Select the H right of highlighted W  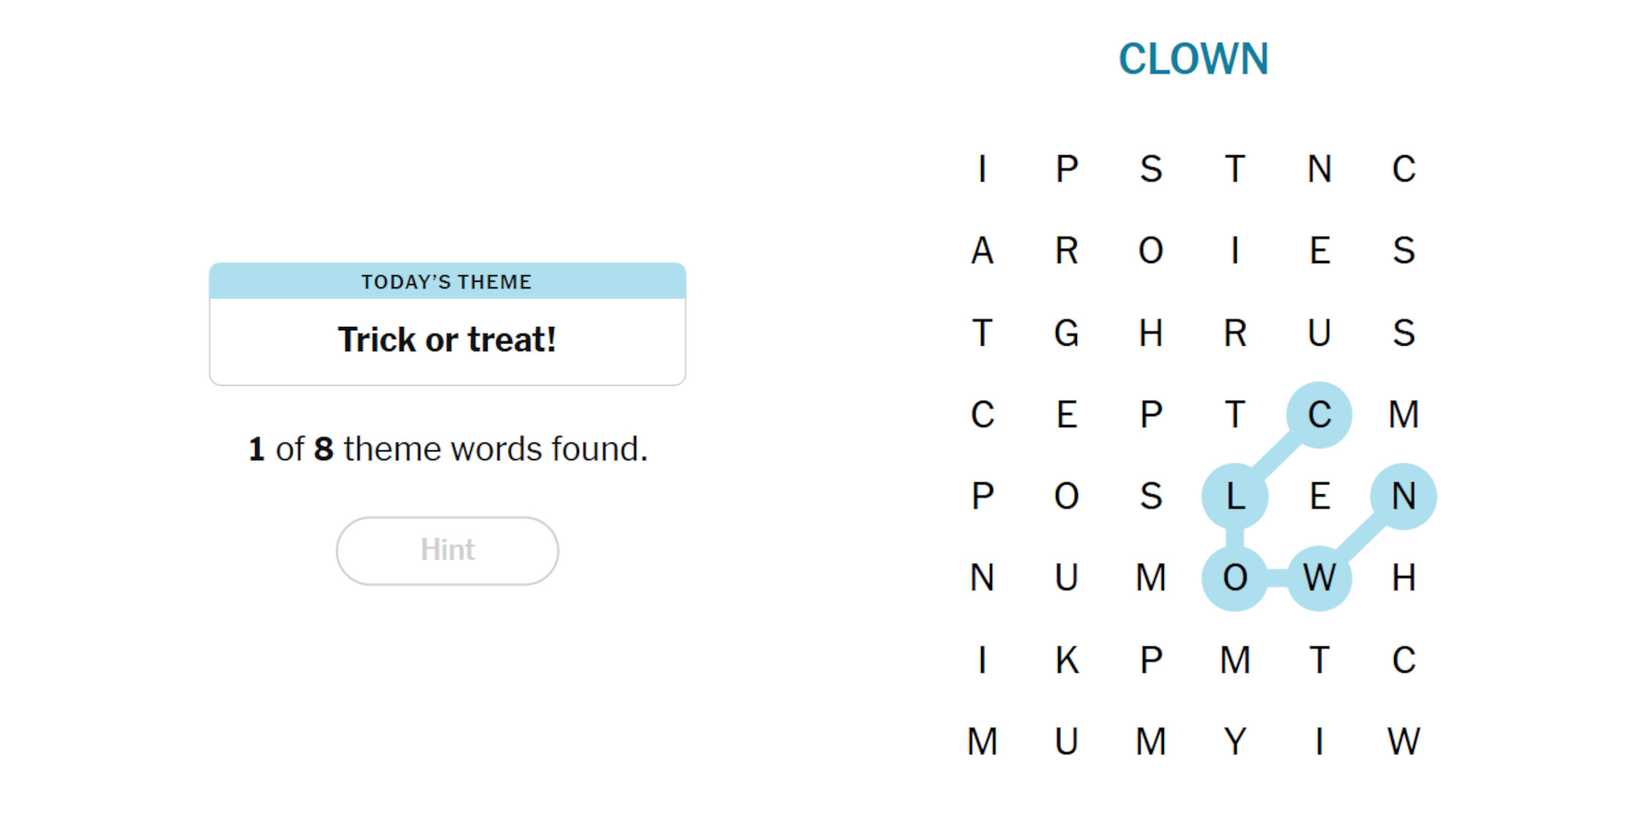click(x=1403, y=577)
